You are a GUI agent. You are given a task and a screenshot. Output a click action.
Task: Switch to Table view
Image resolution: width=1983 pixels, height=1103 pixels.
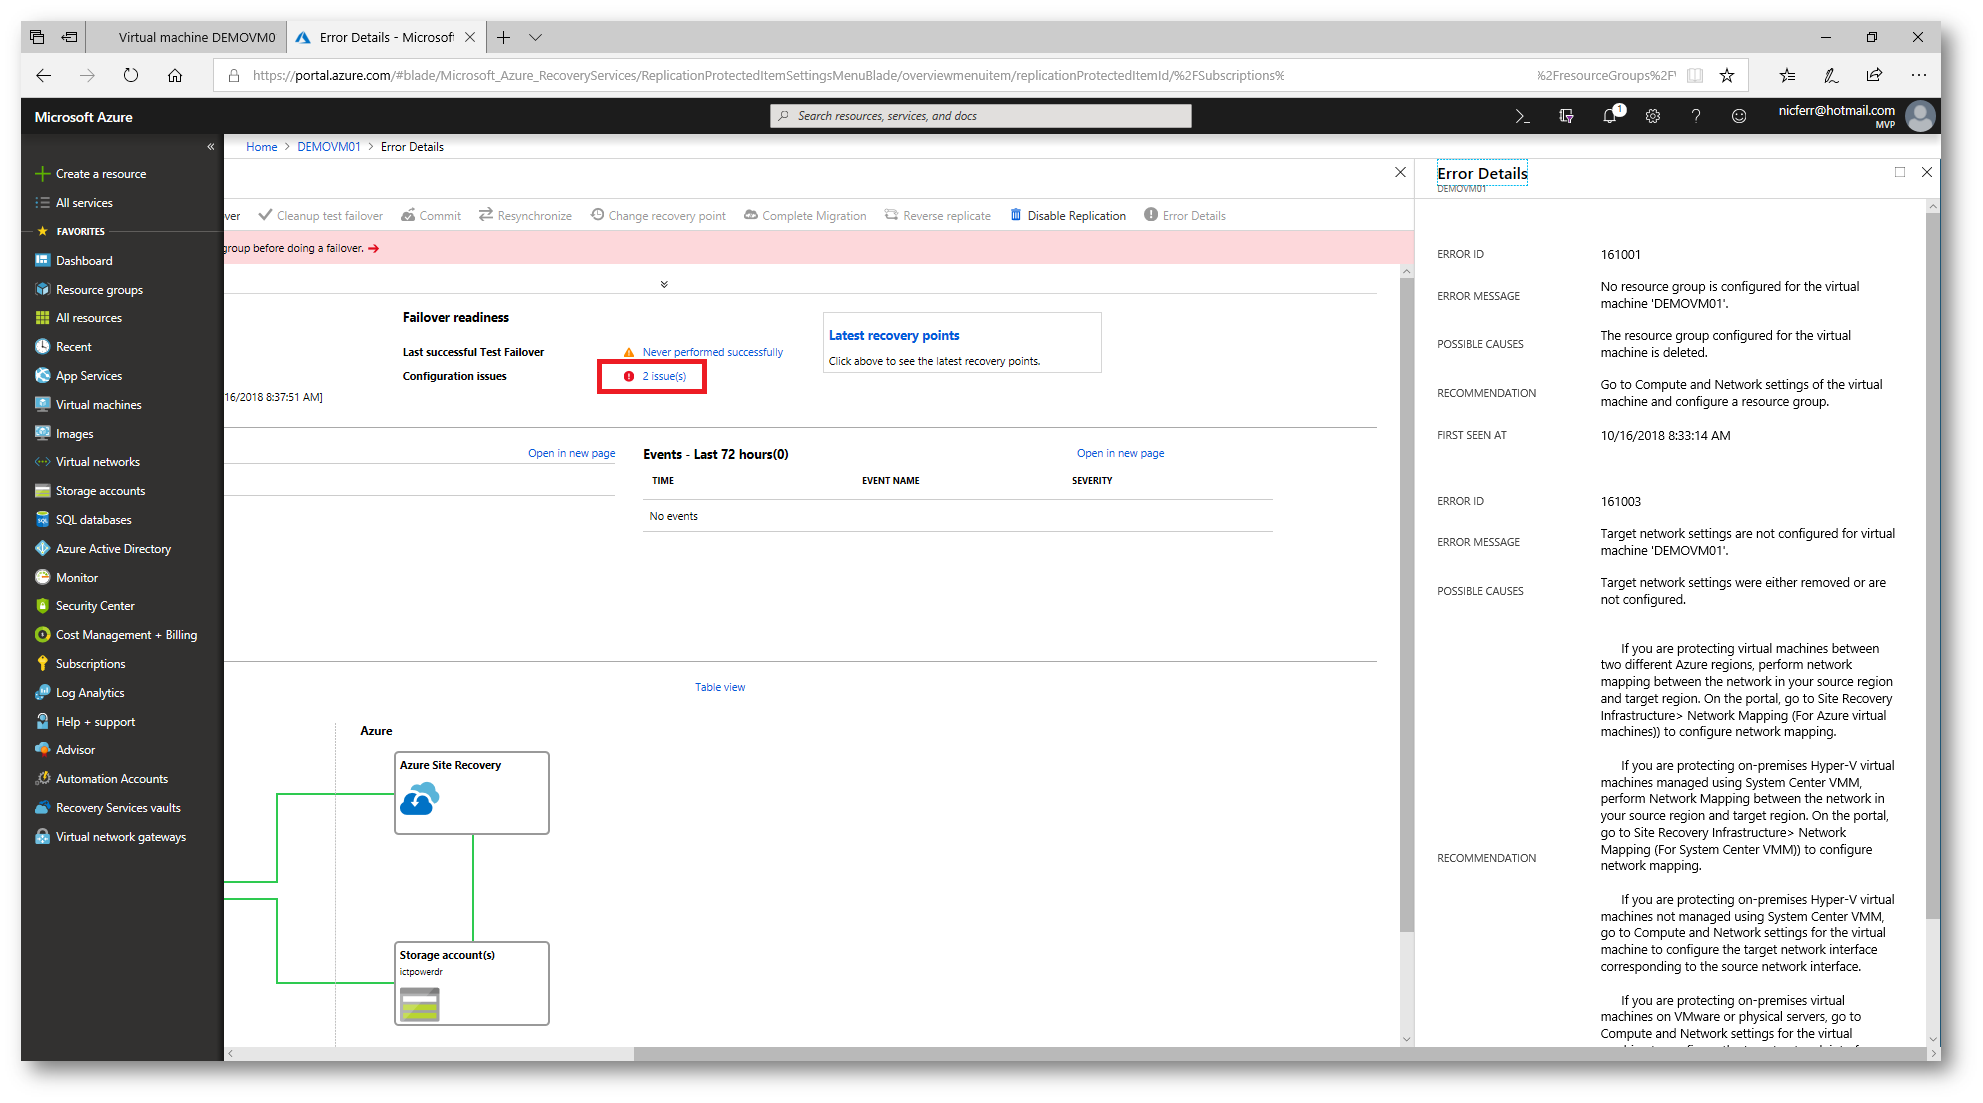pyautogui.click(x=720, y=688)
